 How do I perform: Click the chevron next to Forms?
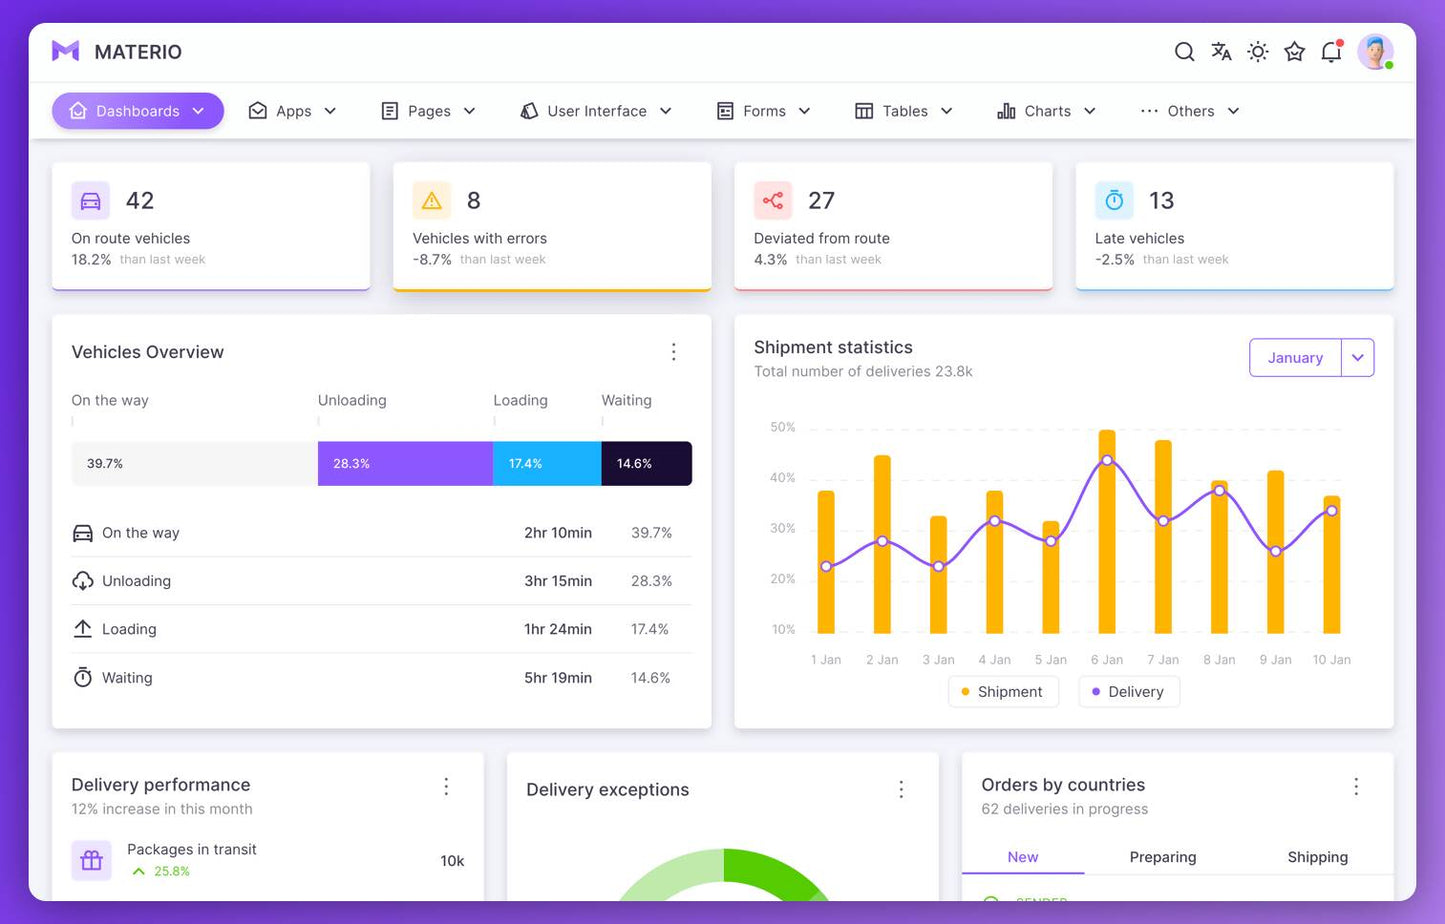804,111
